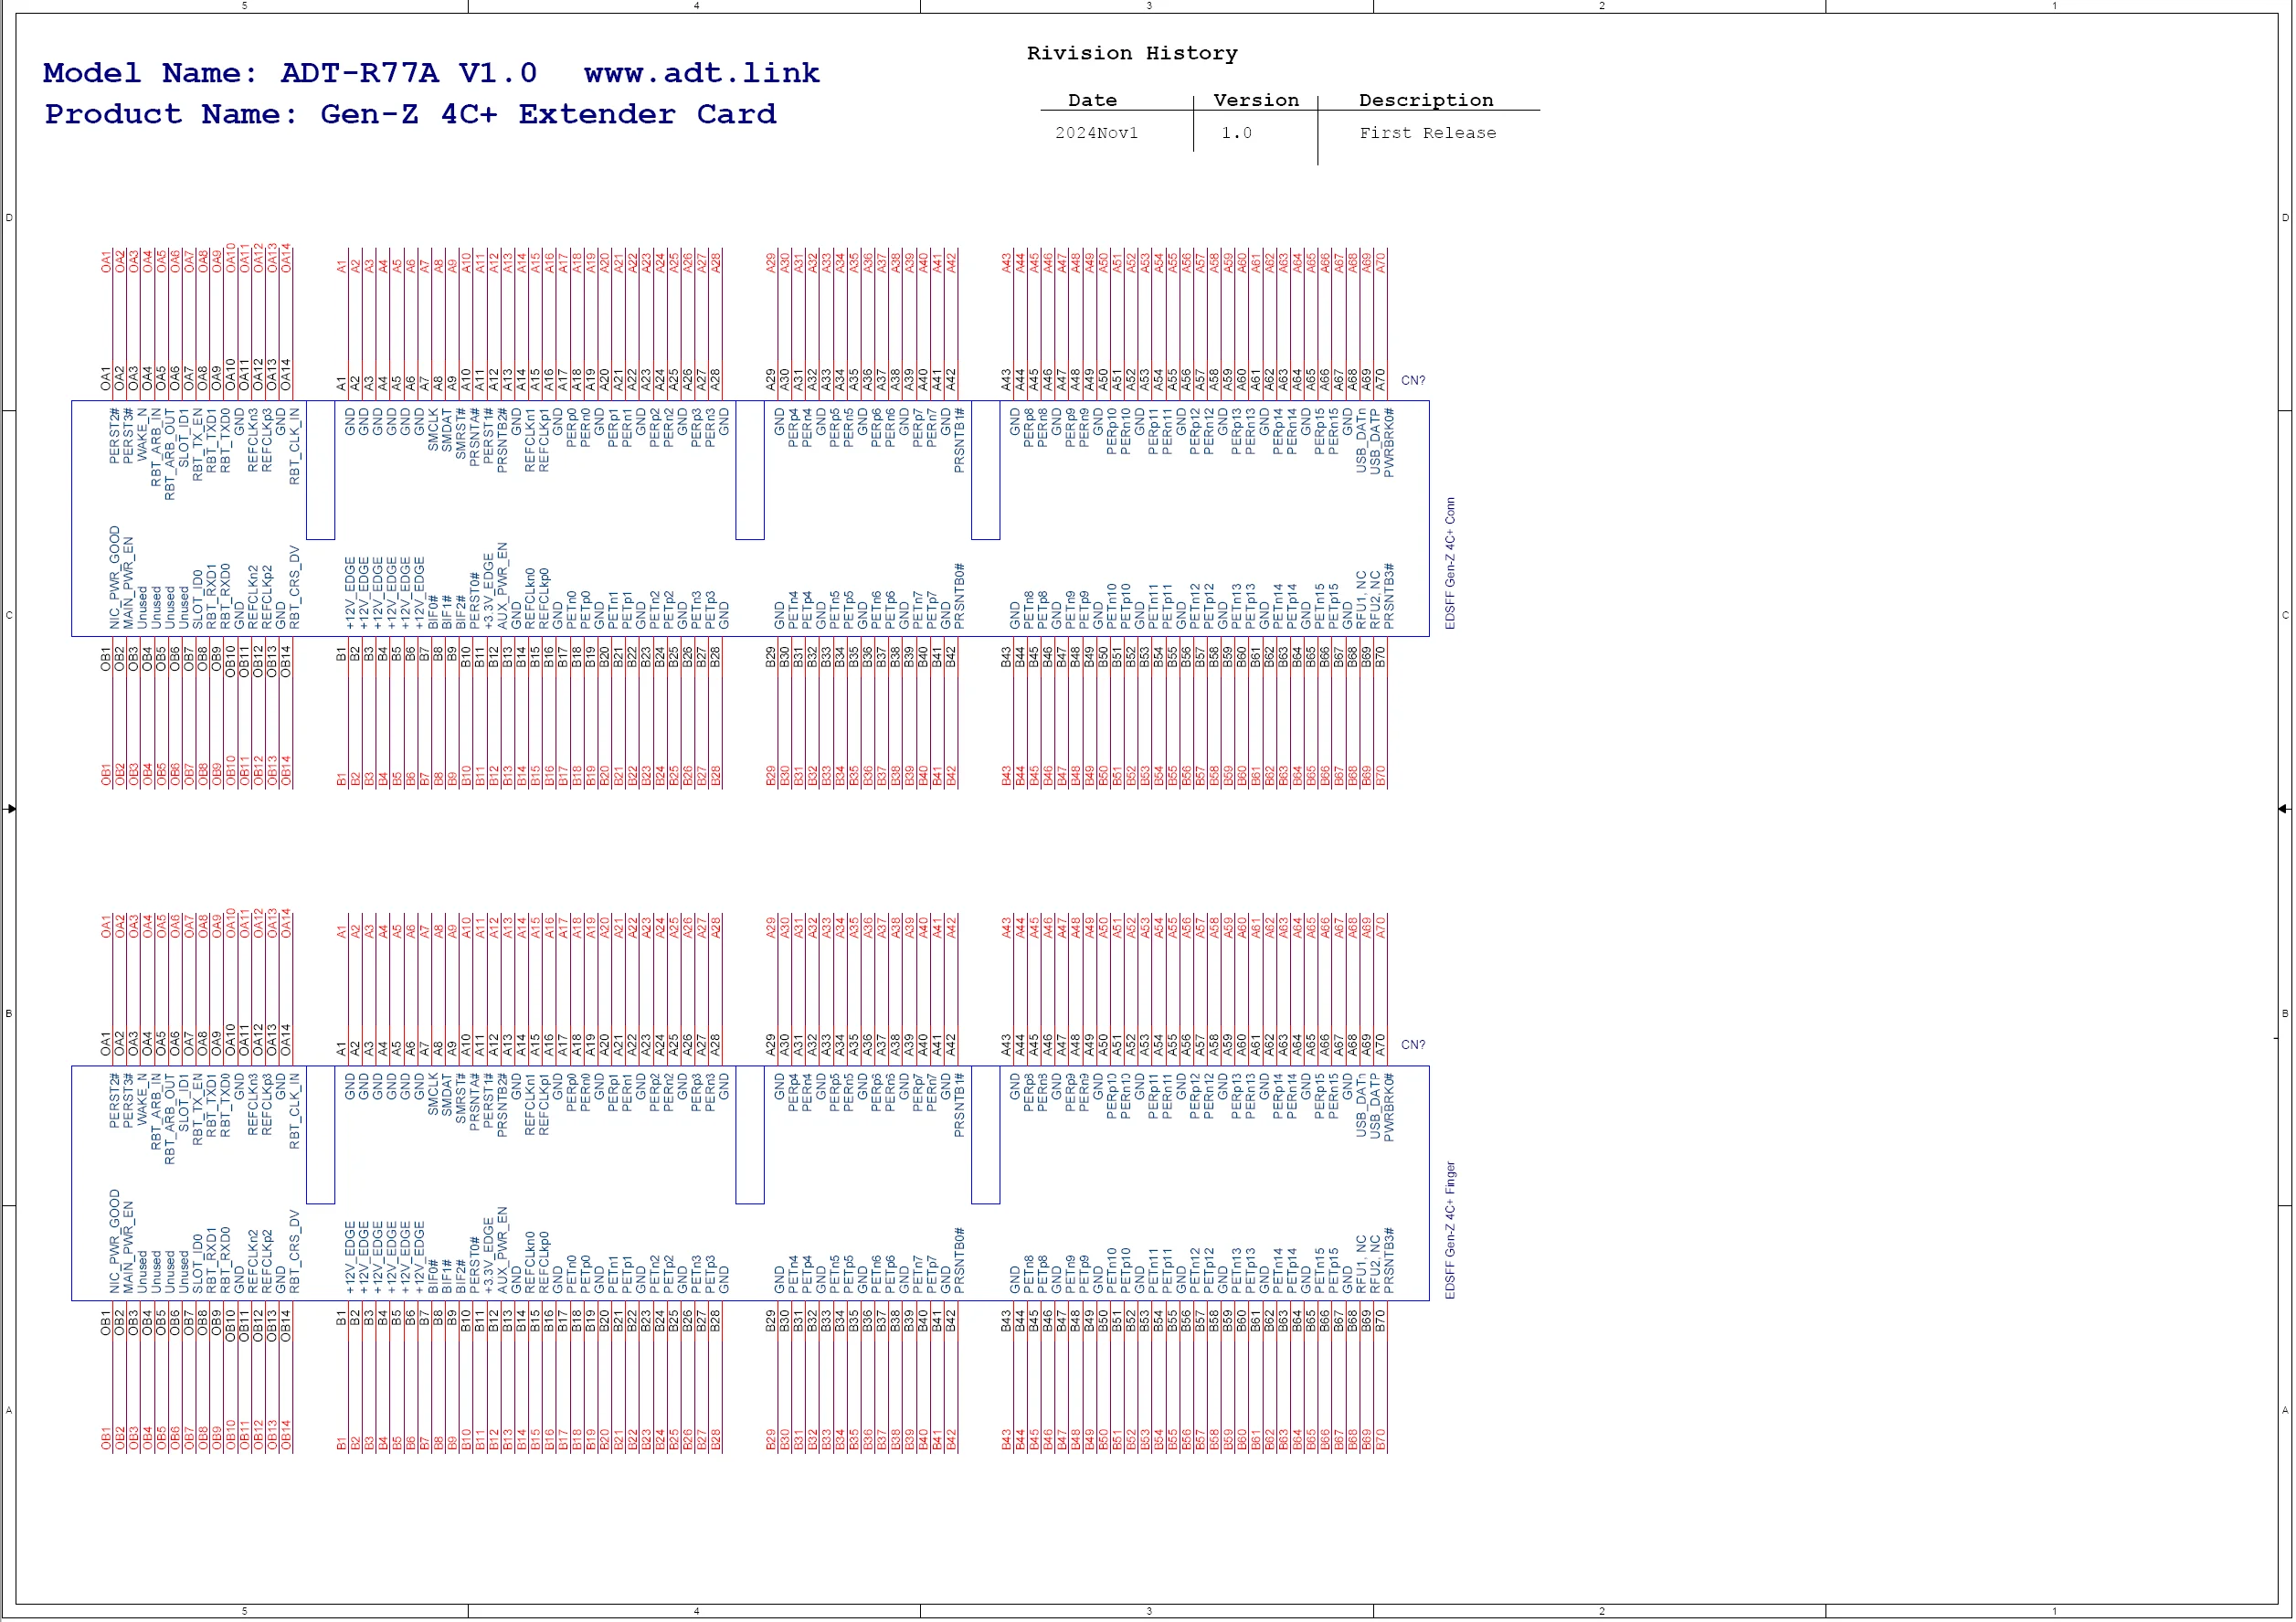Click the www.adt.link website text
Screen dimensions: 2296x1622
[701, 73]
